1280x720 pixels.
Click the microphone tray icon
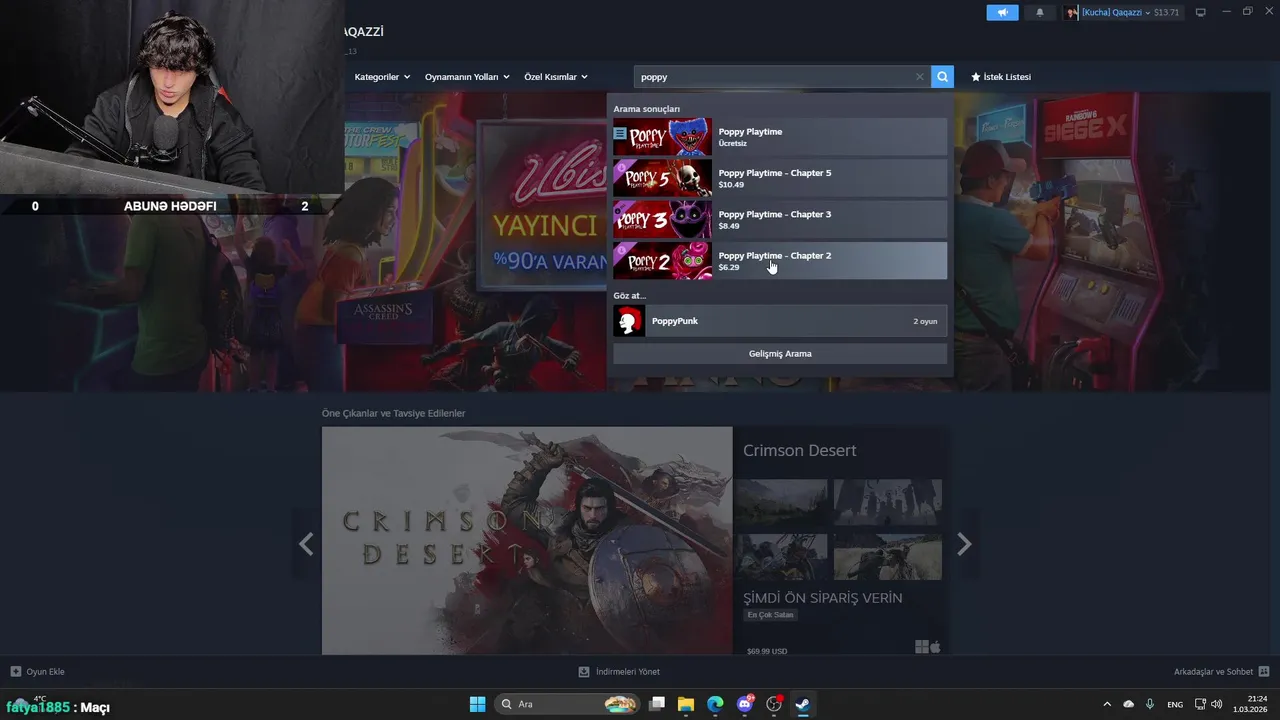[x=1150, y=704]
